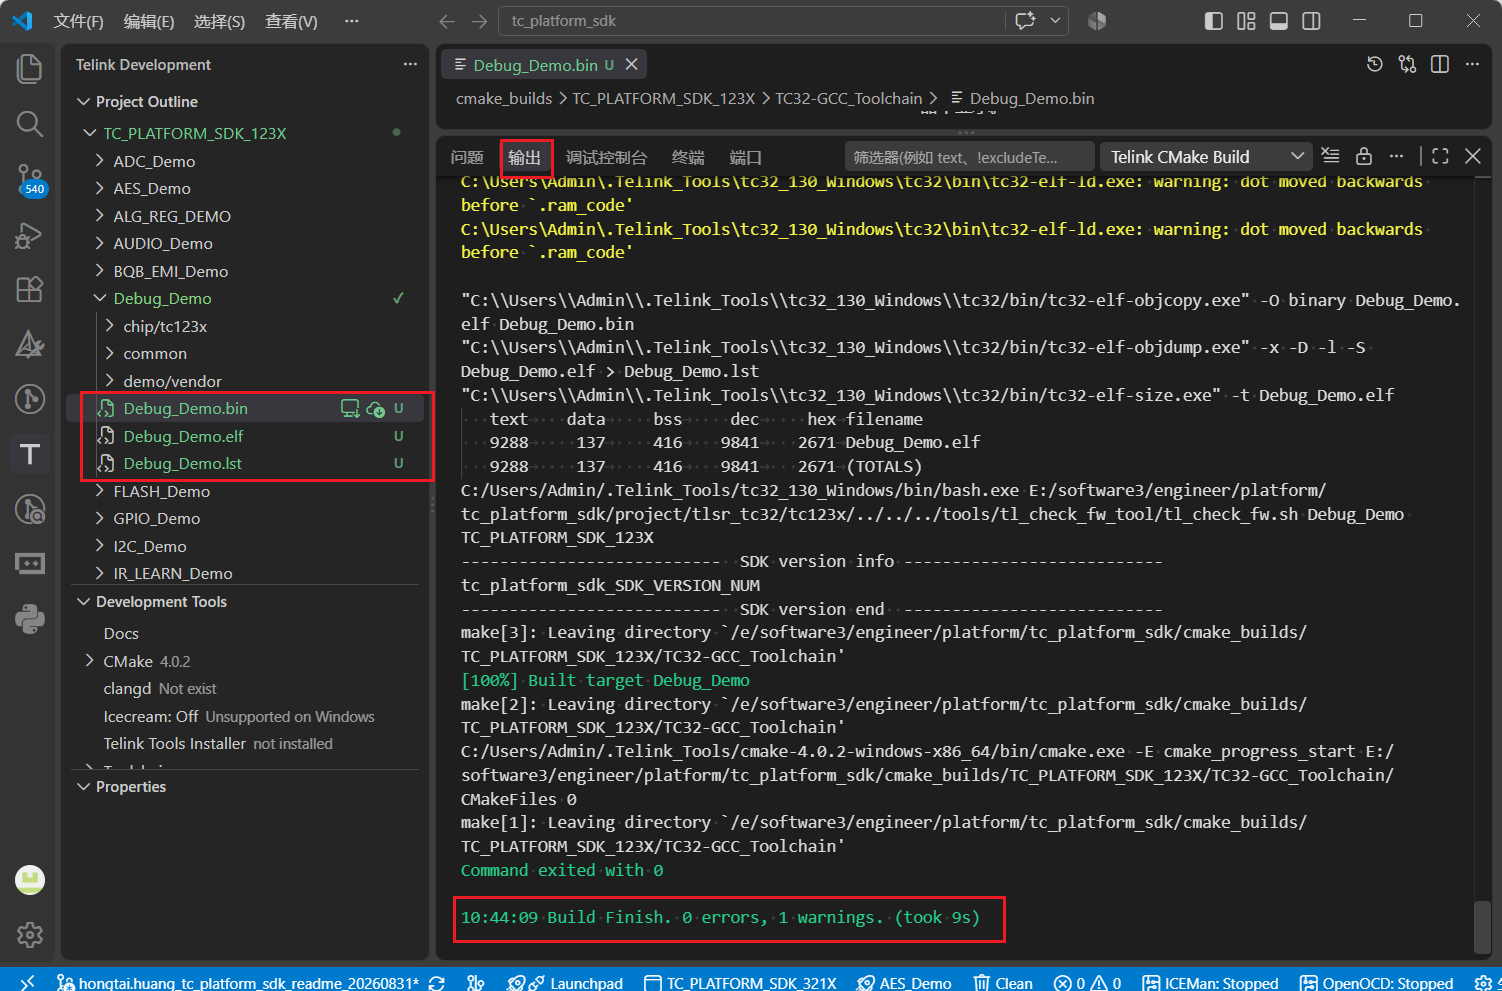
Task: Switch to the 调试控制台 panel tab
Action: (606, 157)
